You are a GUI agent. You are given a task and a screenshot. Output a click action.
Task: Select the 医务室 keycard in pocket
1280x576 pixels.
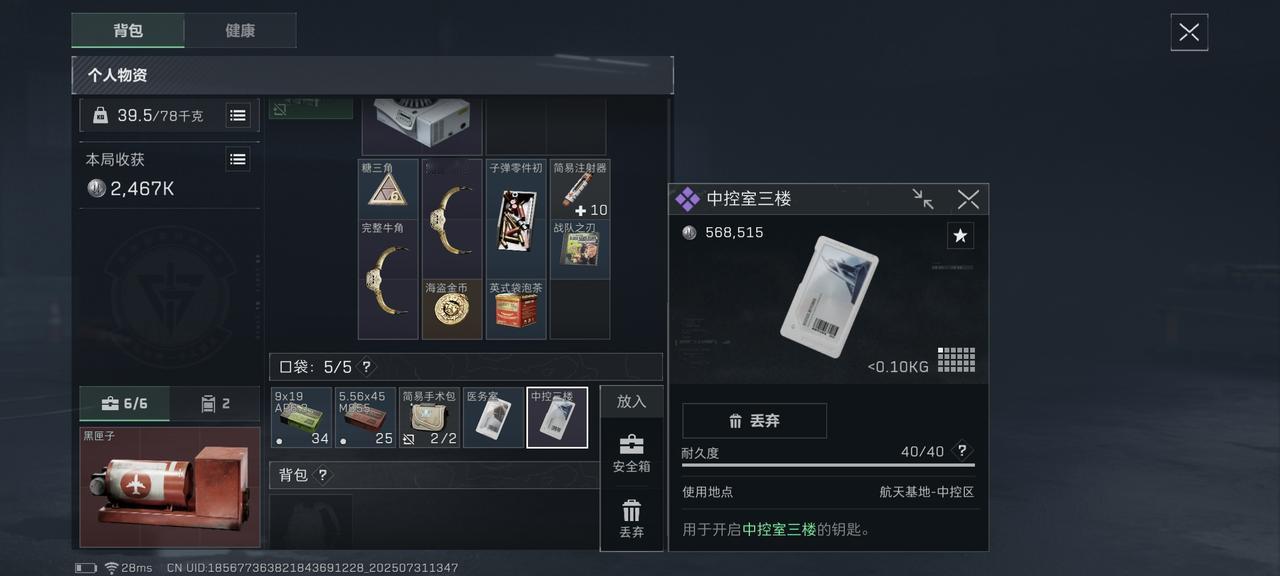(x=493, y=418)
